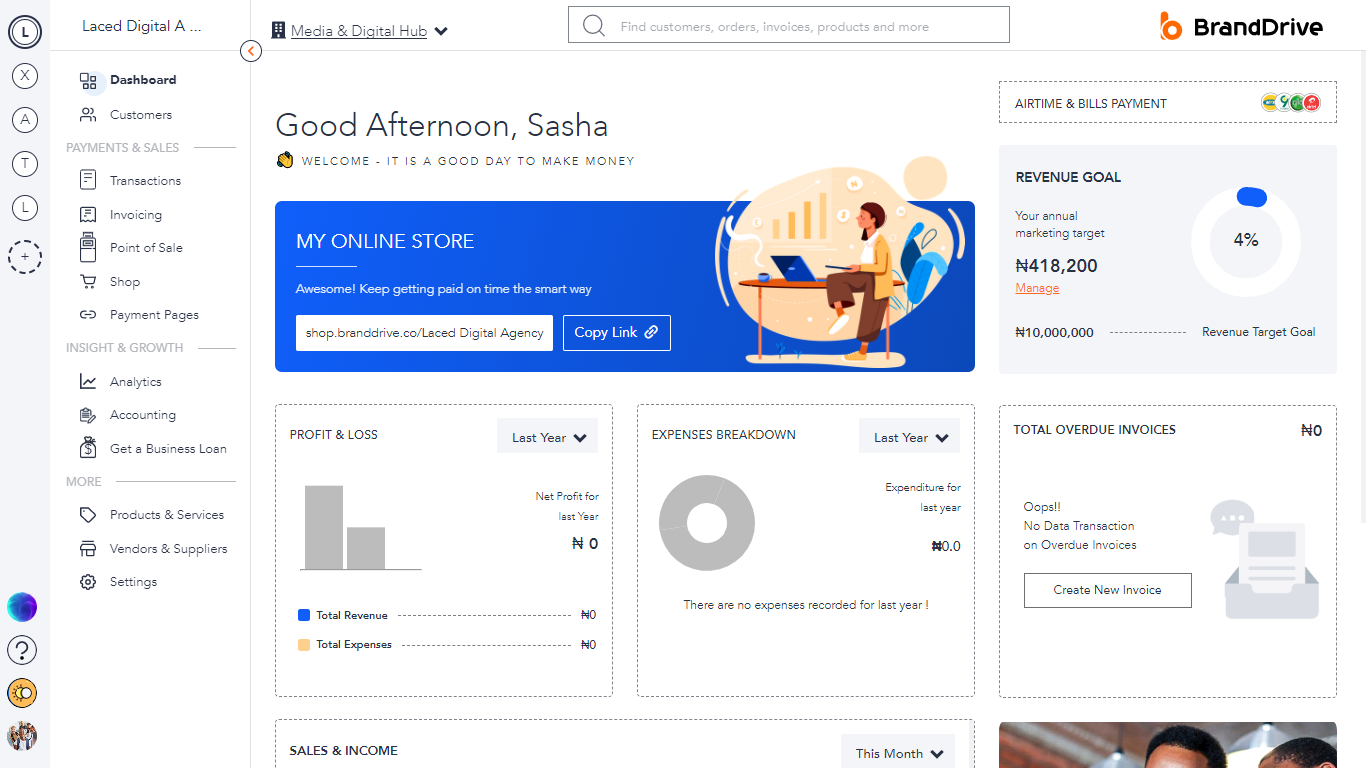Select the Point of Sale menu icon
Screen dimensions: 1366x768
tap(87, 247)
